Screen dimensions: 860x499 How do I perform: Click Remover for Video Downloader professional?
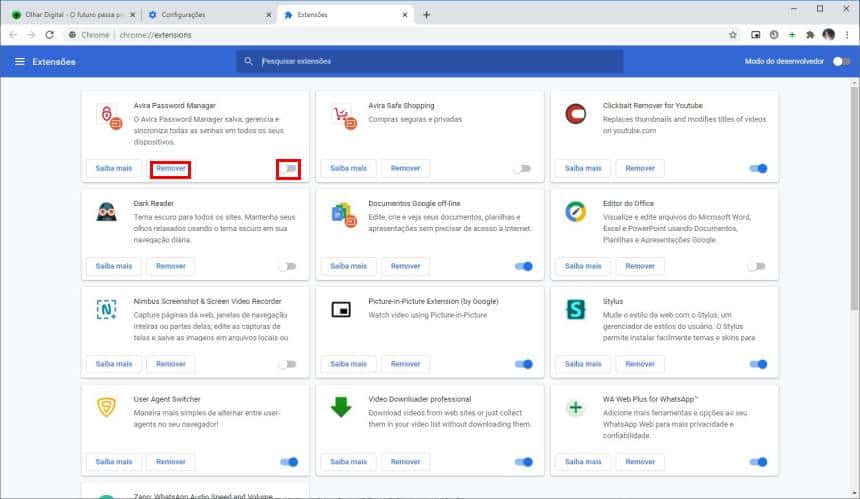point(405,462)
